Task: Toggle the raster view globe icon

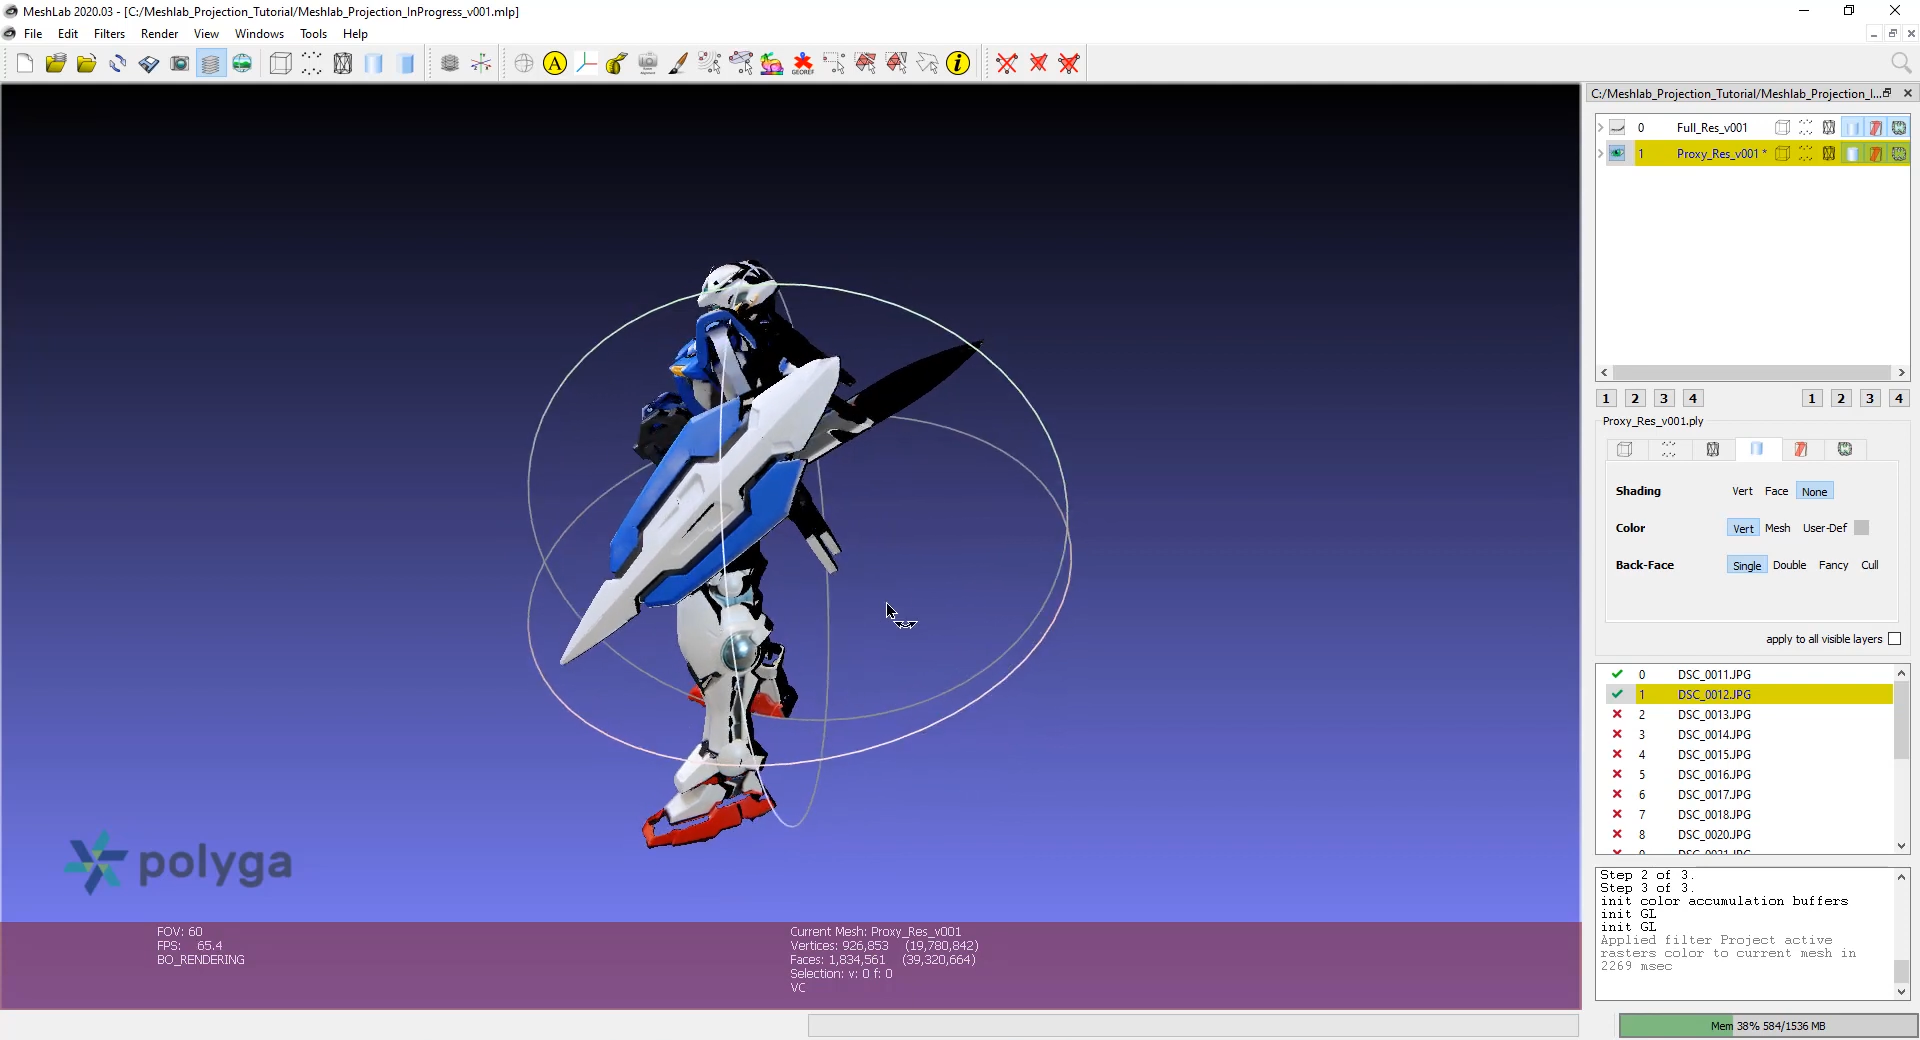Action: point(242,64)
